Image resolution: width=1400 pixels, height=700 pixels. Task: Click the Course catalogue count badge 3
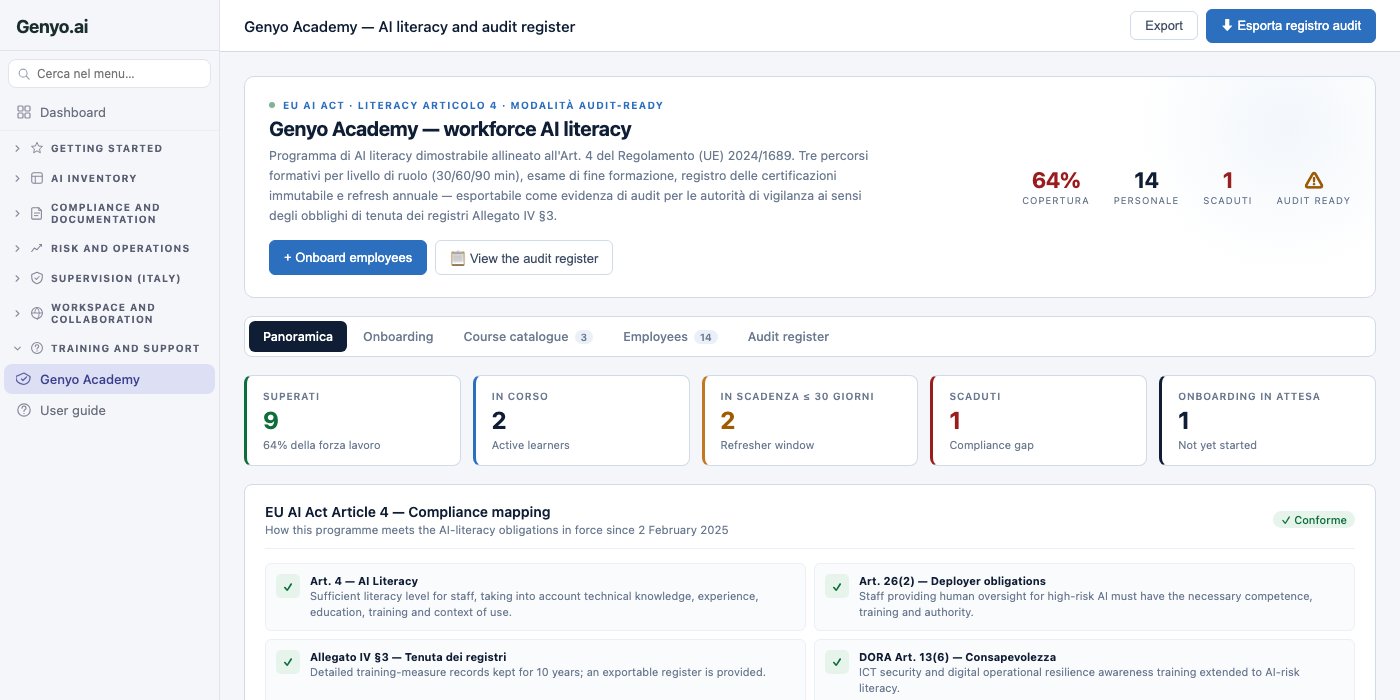point(584,338)
